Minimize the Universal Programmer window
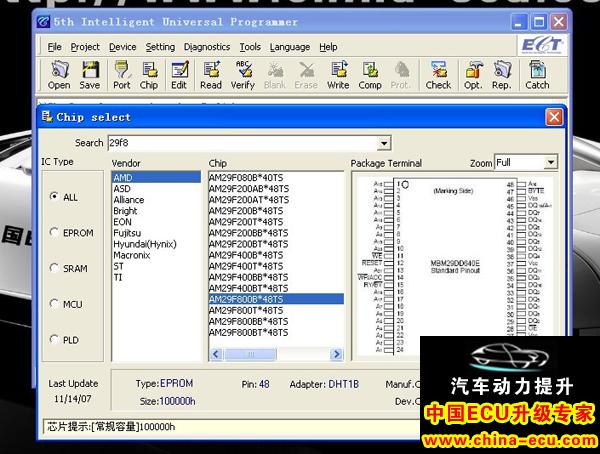 tap(519, 22)
